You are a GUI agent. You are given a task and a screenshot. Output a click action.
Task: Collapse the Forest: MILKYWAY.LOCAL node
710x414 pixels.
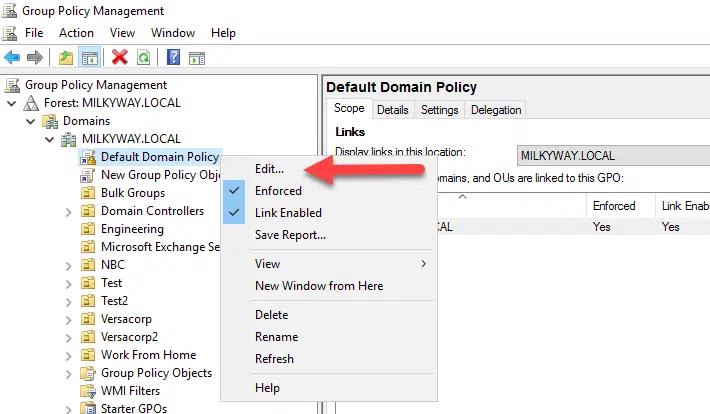(12, 104)
